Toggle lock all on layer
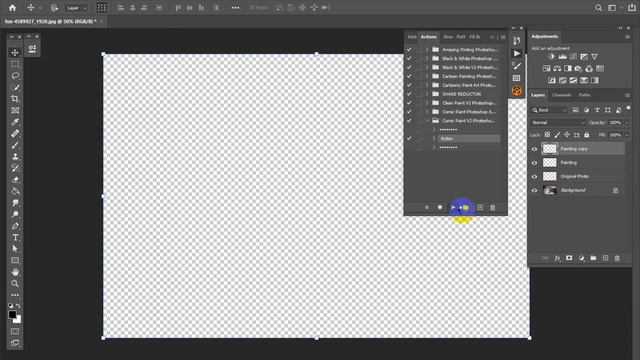This screenshot has width=640, height=360. (587, 135)
